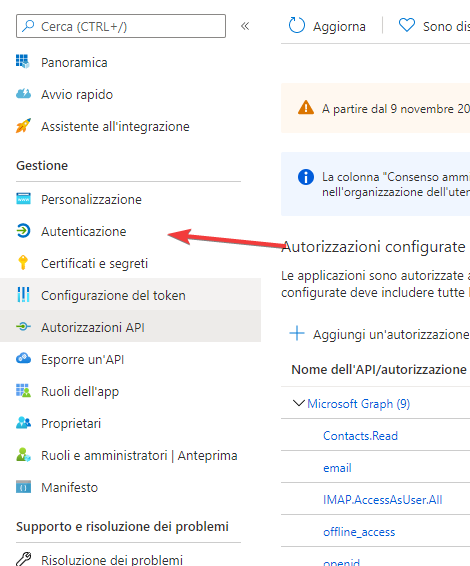This screenshot has width=470, height=566.
Task: Click the Autenticazione arrow icon
Action: coord(23,231)
